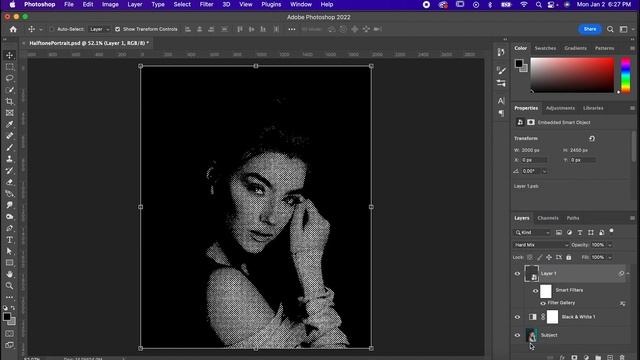Toggle Quick Mask mode
Viewport: 640px width, 360px height.
pos(9,334)
